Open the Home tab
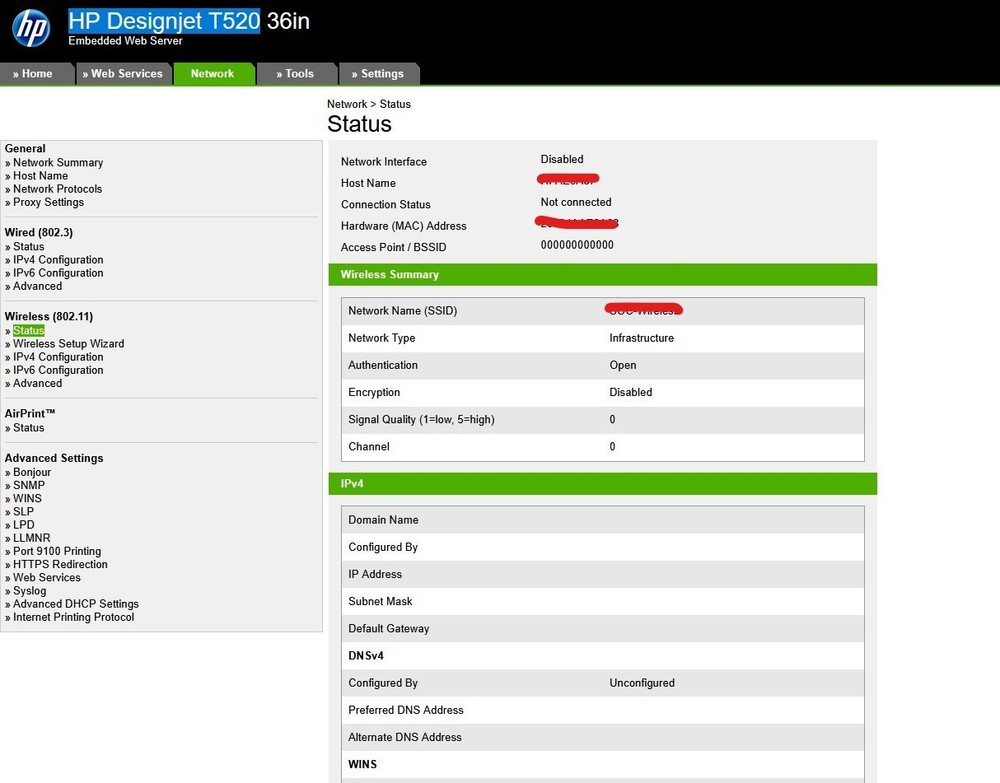The width and height of the screenshot is (1000, 783). point(37,74)
